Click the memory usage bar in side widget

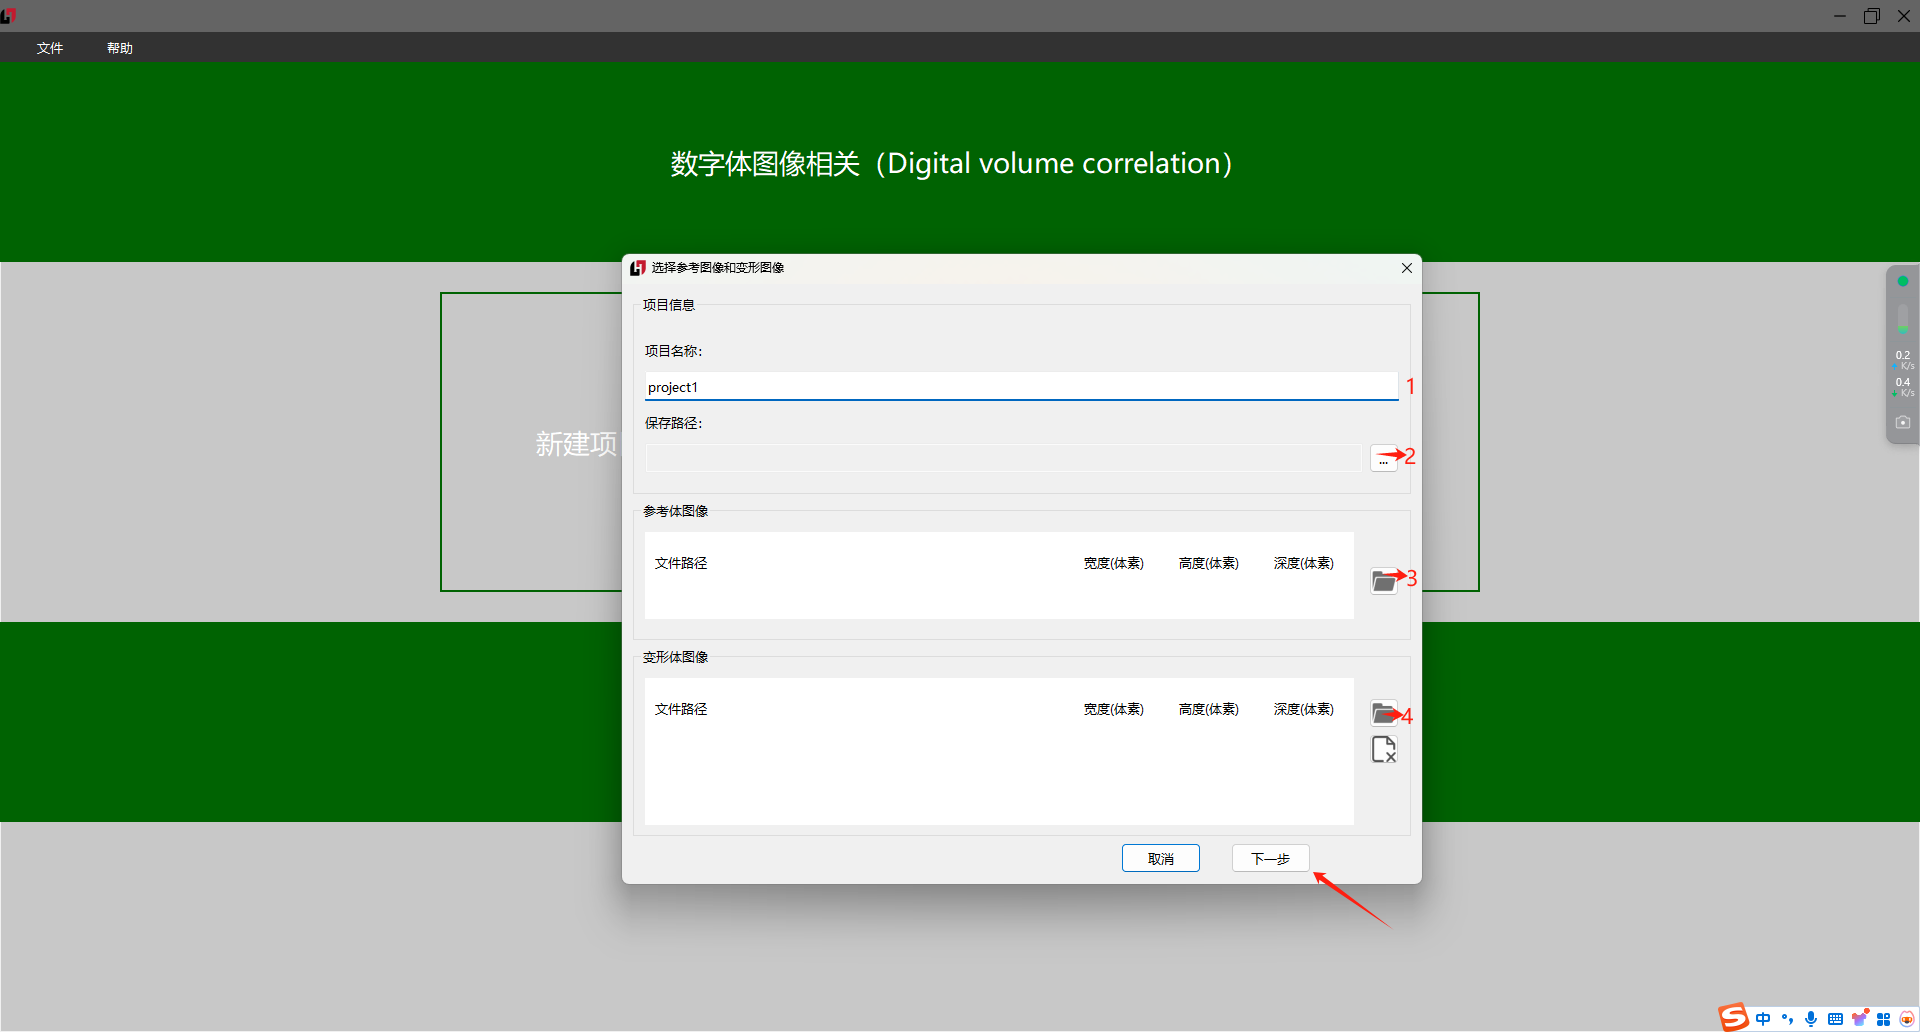pyautogui.click(x=1902, y=318)
